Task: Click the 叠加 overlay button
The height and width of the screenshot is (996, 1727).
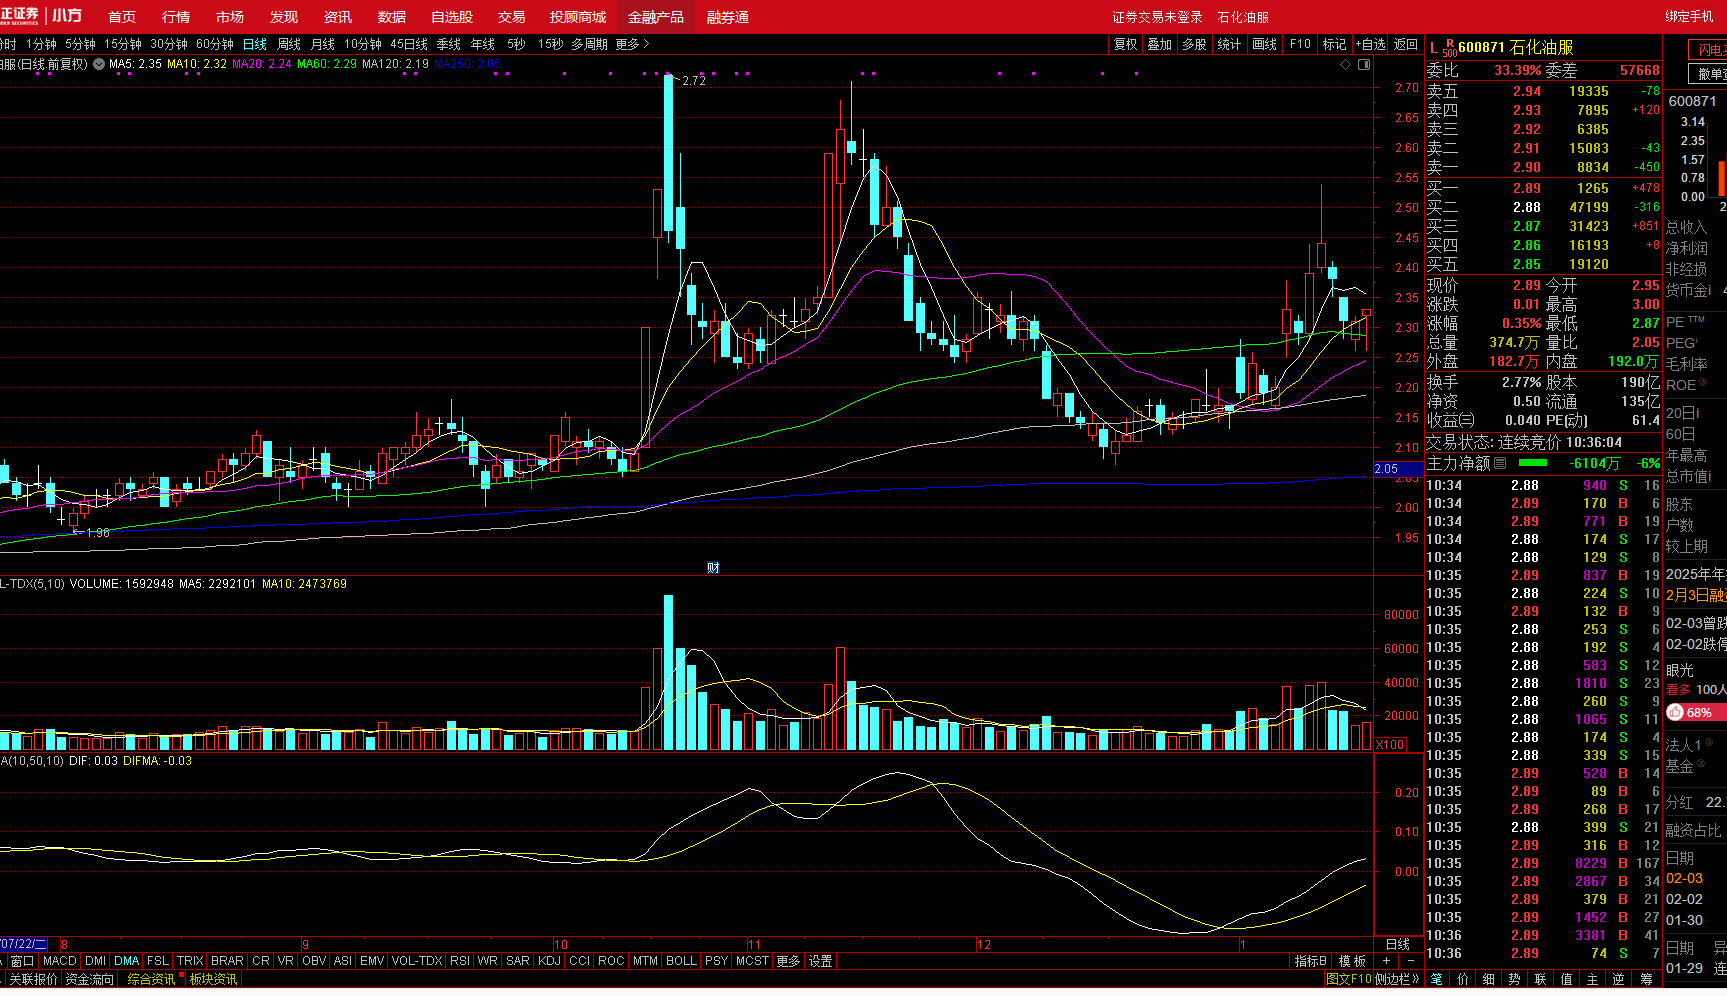Action: click(x=1160, y=44)
